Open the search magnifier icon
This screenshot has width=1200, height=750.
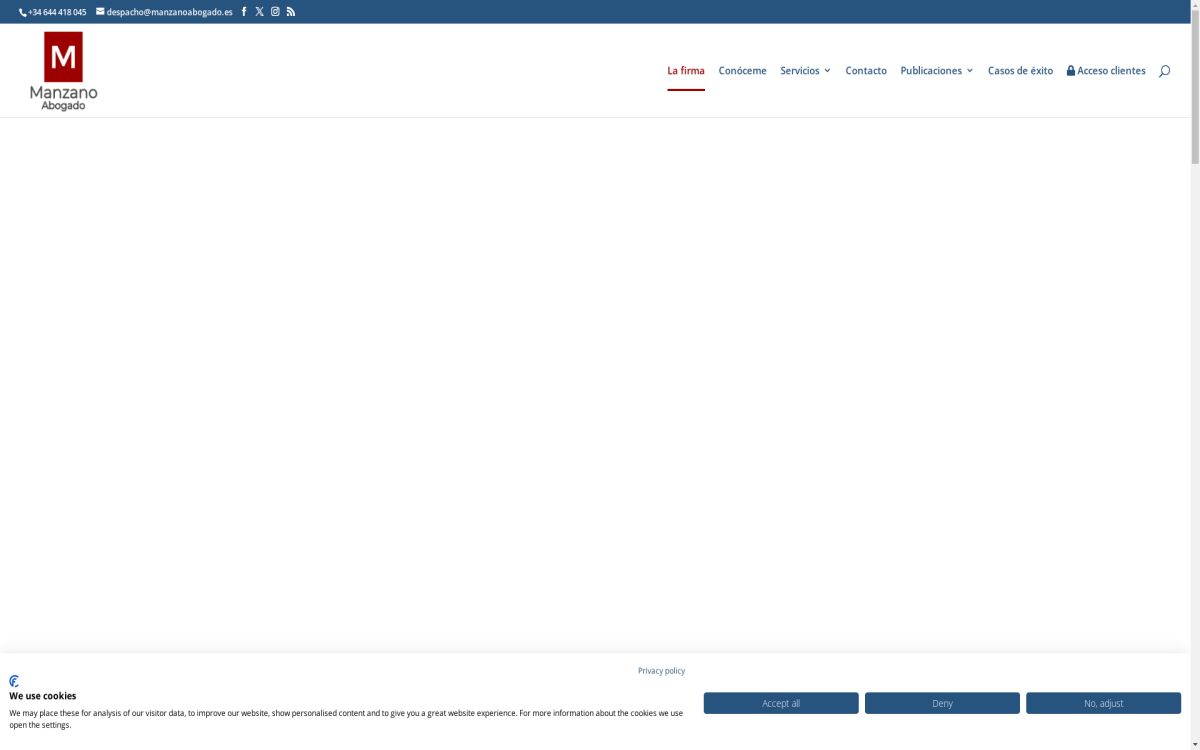(1164, 71)
